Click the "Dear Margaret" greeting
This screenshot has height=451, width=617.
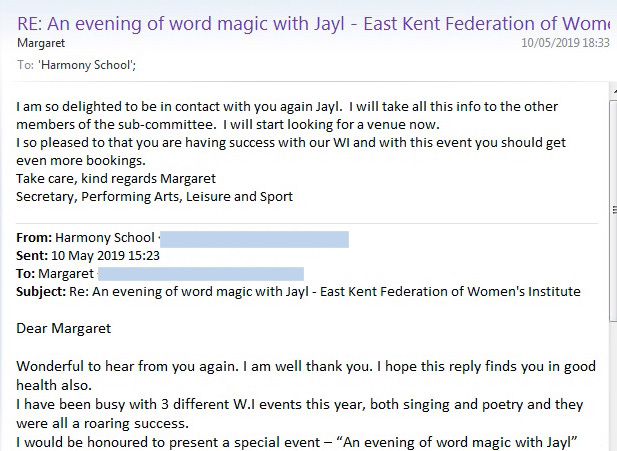[64, 328]
